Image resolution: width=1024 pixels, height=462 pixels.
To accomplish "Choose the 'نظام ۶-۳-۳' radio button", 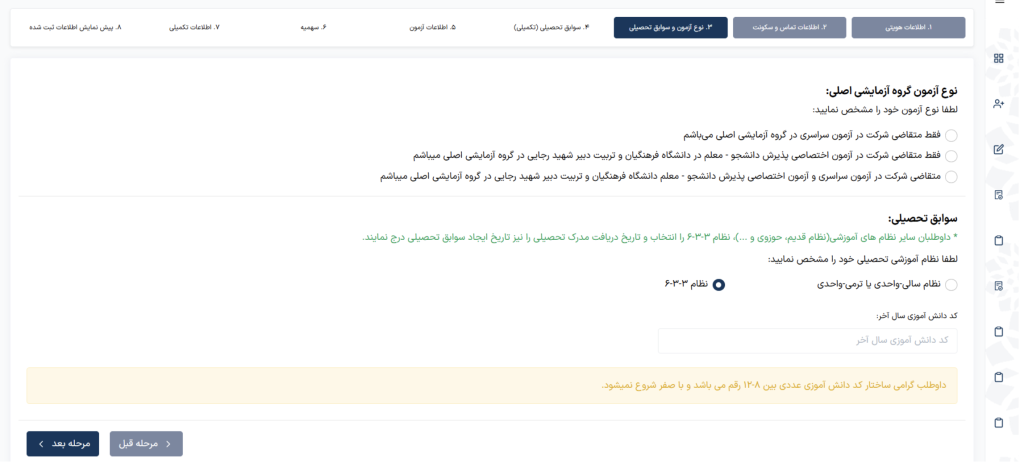I will [x=718, y=285].
